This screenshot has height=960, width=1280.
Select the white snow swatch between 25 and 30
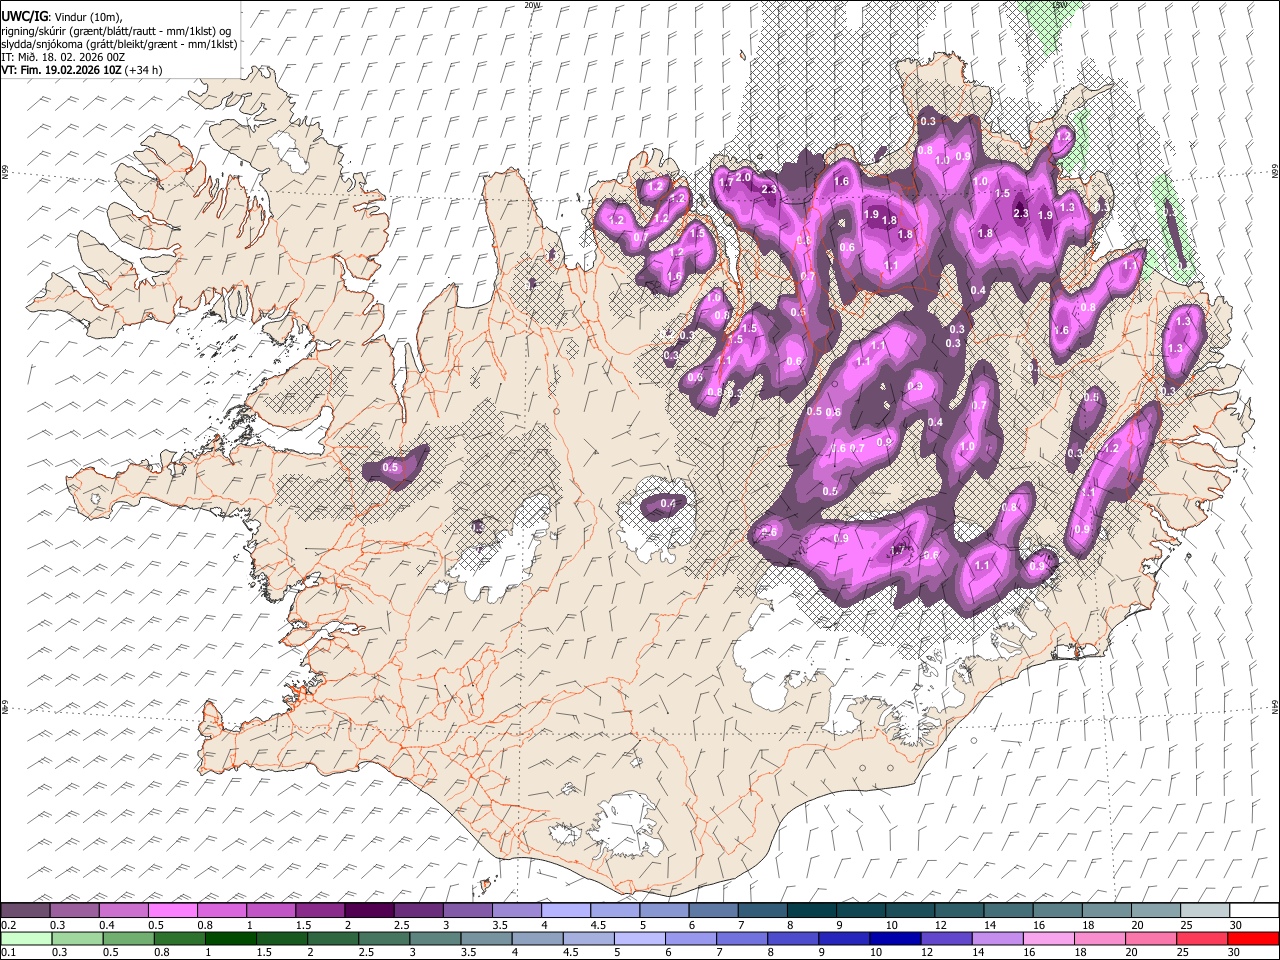coord(1204,910)
